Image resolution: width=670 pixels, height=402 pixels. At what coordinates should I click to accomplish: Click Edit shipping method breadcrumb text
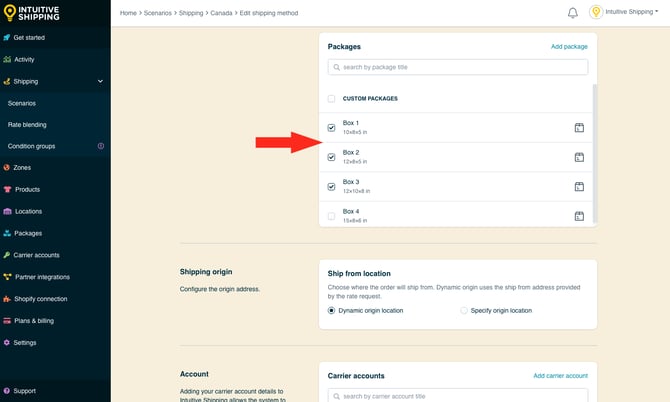point(269,13)
